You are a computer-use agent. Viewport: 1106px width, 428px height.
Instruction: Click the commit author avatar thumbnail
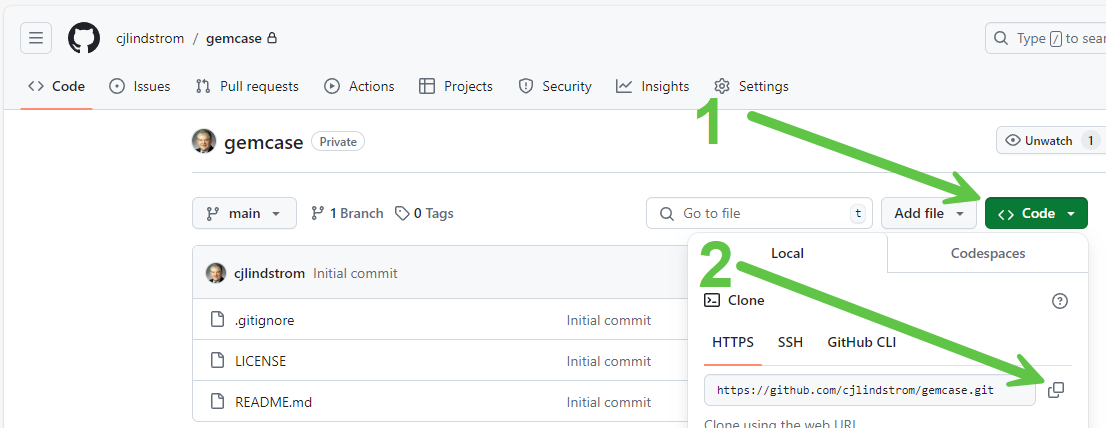tap(216, 273)
